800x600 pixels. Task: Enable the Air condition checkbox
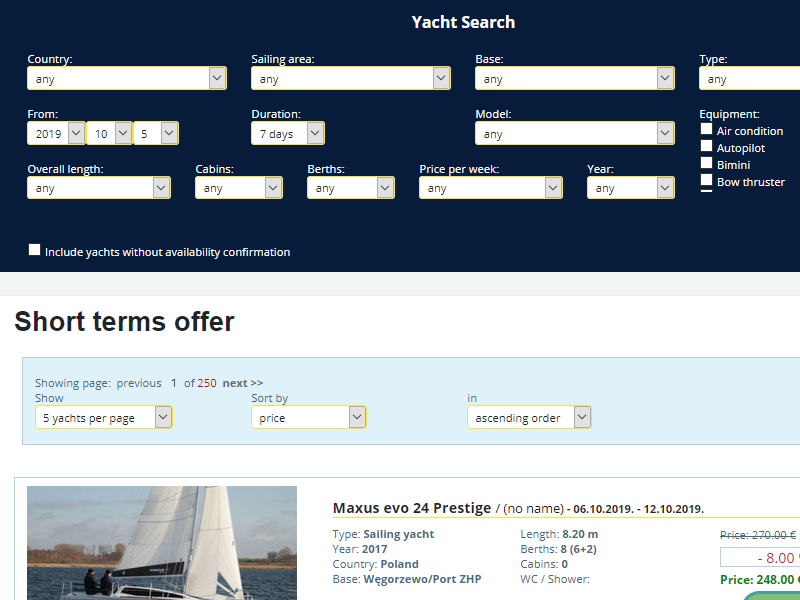point(707,130)
